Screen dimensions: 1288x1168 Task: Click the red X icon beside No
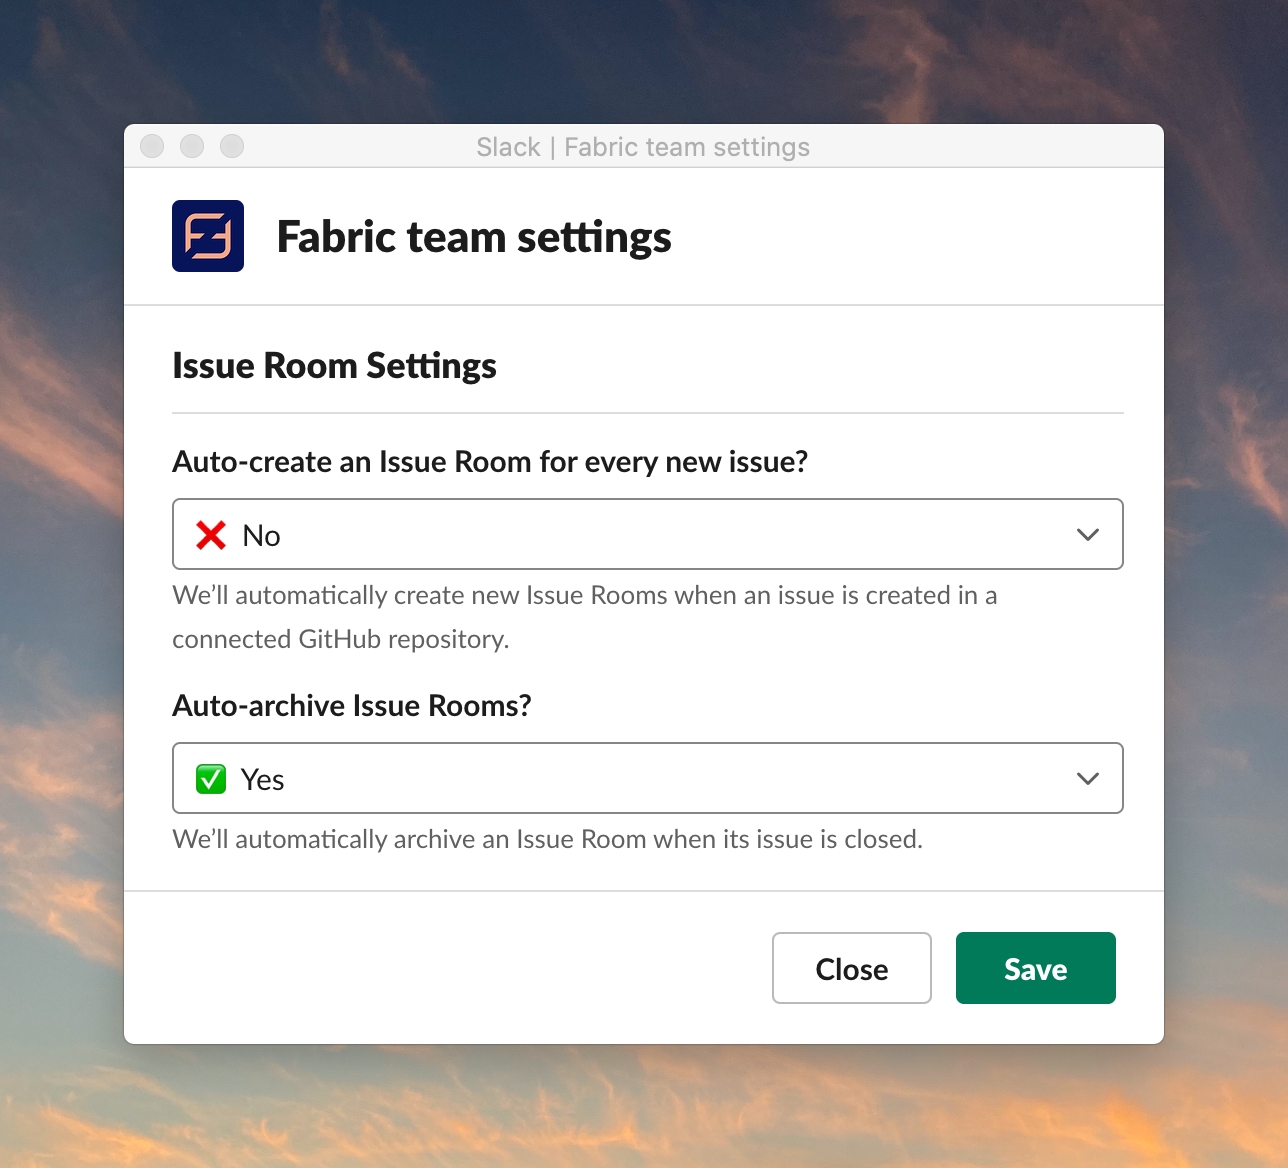tap(211, 535)
